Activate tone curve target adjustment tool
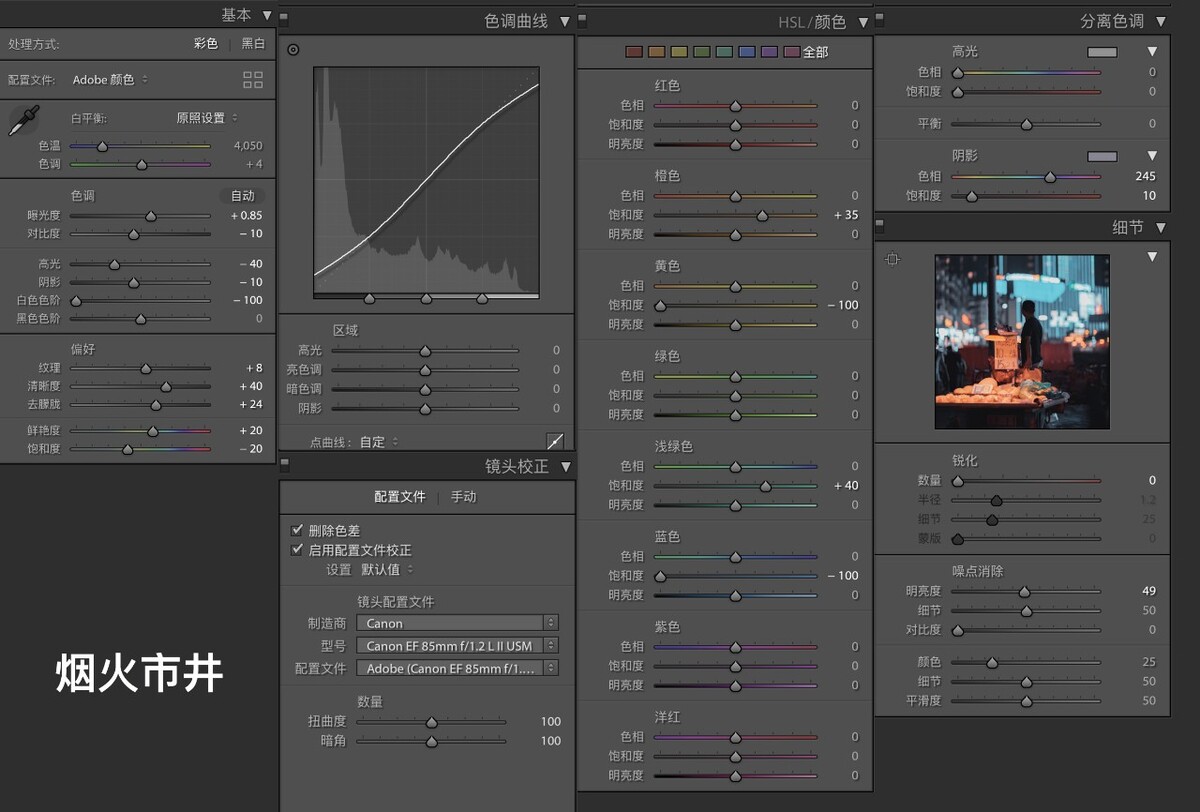This screenshot has height=812, width=1200. [293, 50]
